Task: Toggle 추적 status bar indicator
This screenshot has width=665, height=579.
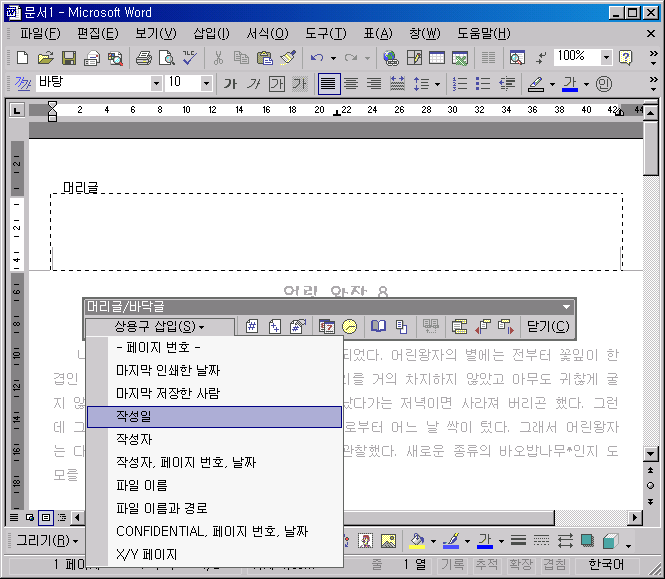Action: [x=486, y=565]
